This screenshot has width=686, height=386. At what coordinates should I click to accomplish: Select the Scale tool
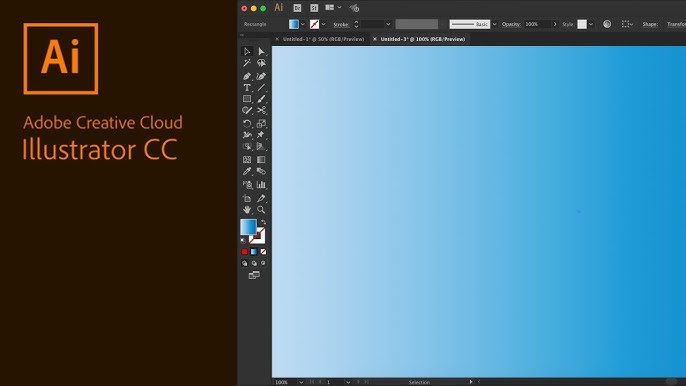click(x=261, y=123)
